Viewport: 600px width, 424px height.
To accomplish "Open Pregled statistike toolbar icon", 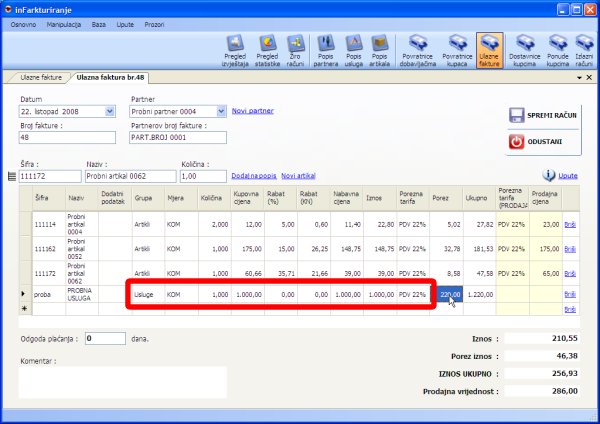I will pyautogui.click(x=267, y=48).
